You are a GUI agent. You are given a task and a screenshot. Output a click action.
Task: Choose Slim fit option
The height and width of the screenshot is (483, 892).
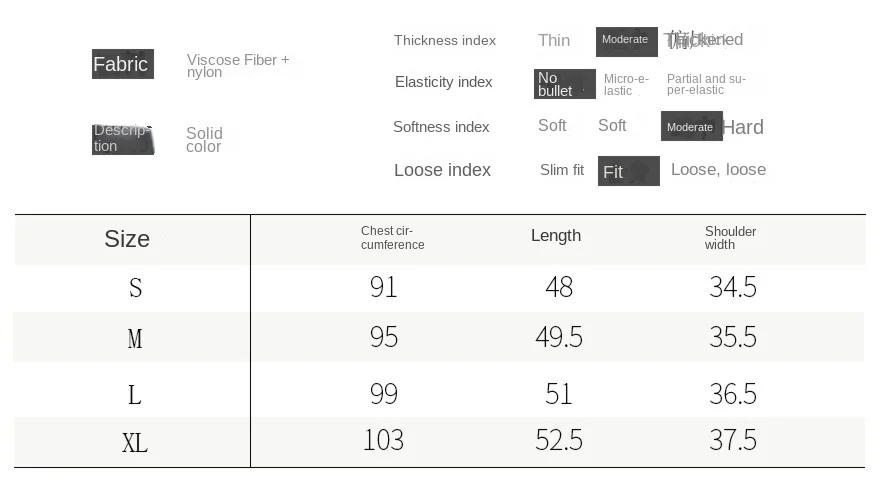(562, 170)
